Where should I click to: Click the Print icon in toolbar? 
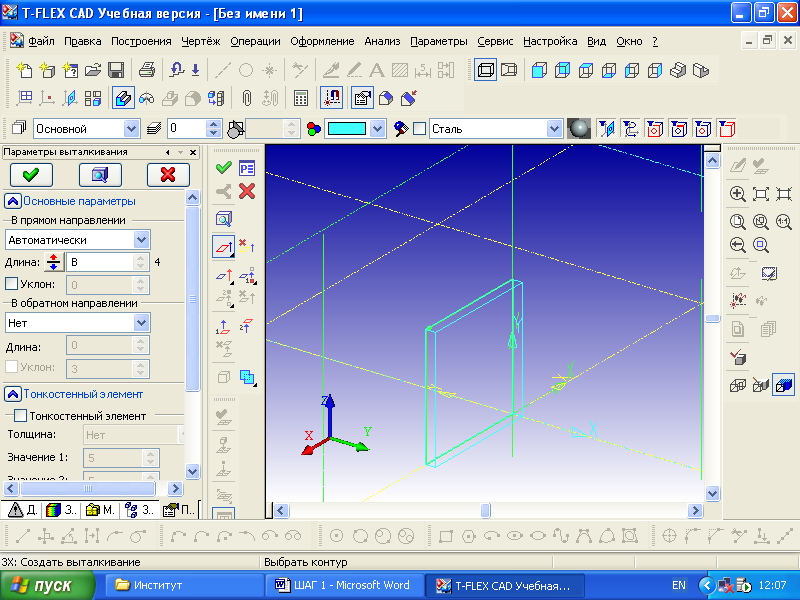[x=147, y=70]
